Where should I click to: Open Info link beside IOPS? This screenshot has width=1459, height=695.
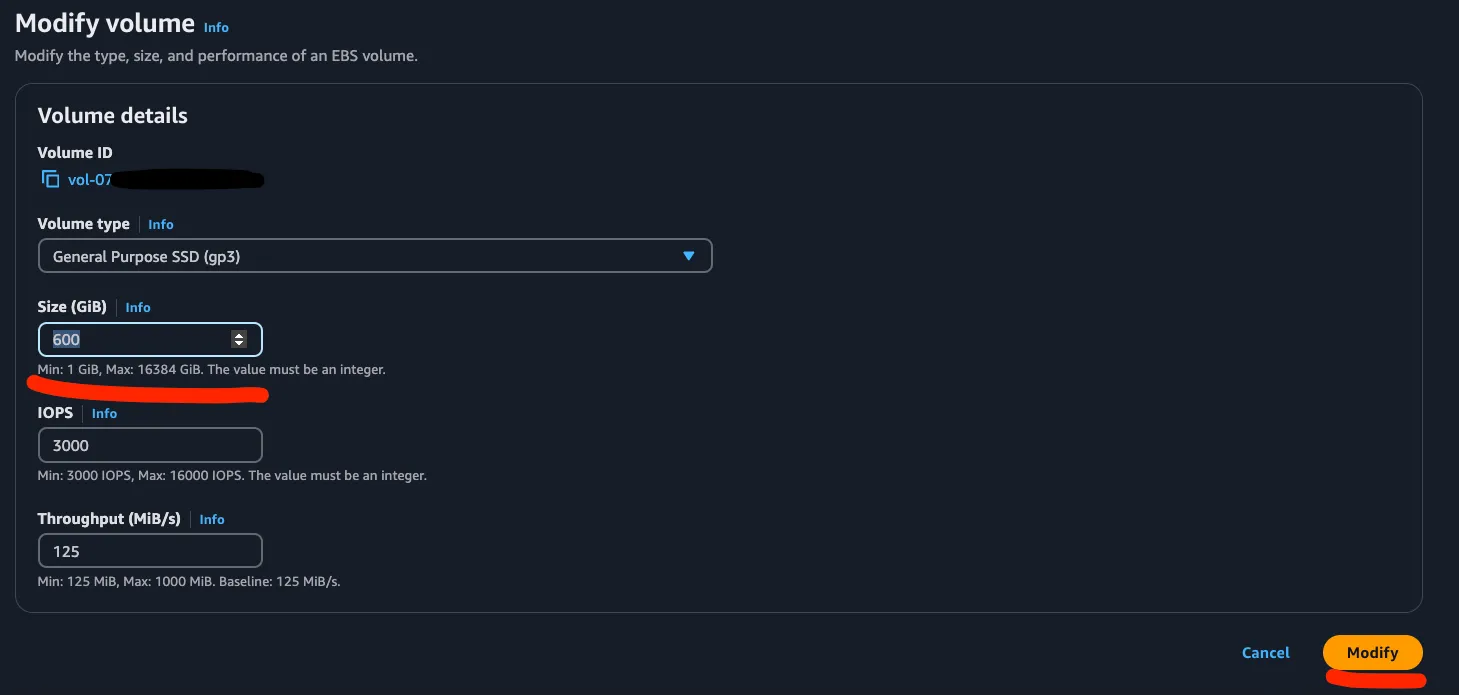[104, 414]
